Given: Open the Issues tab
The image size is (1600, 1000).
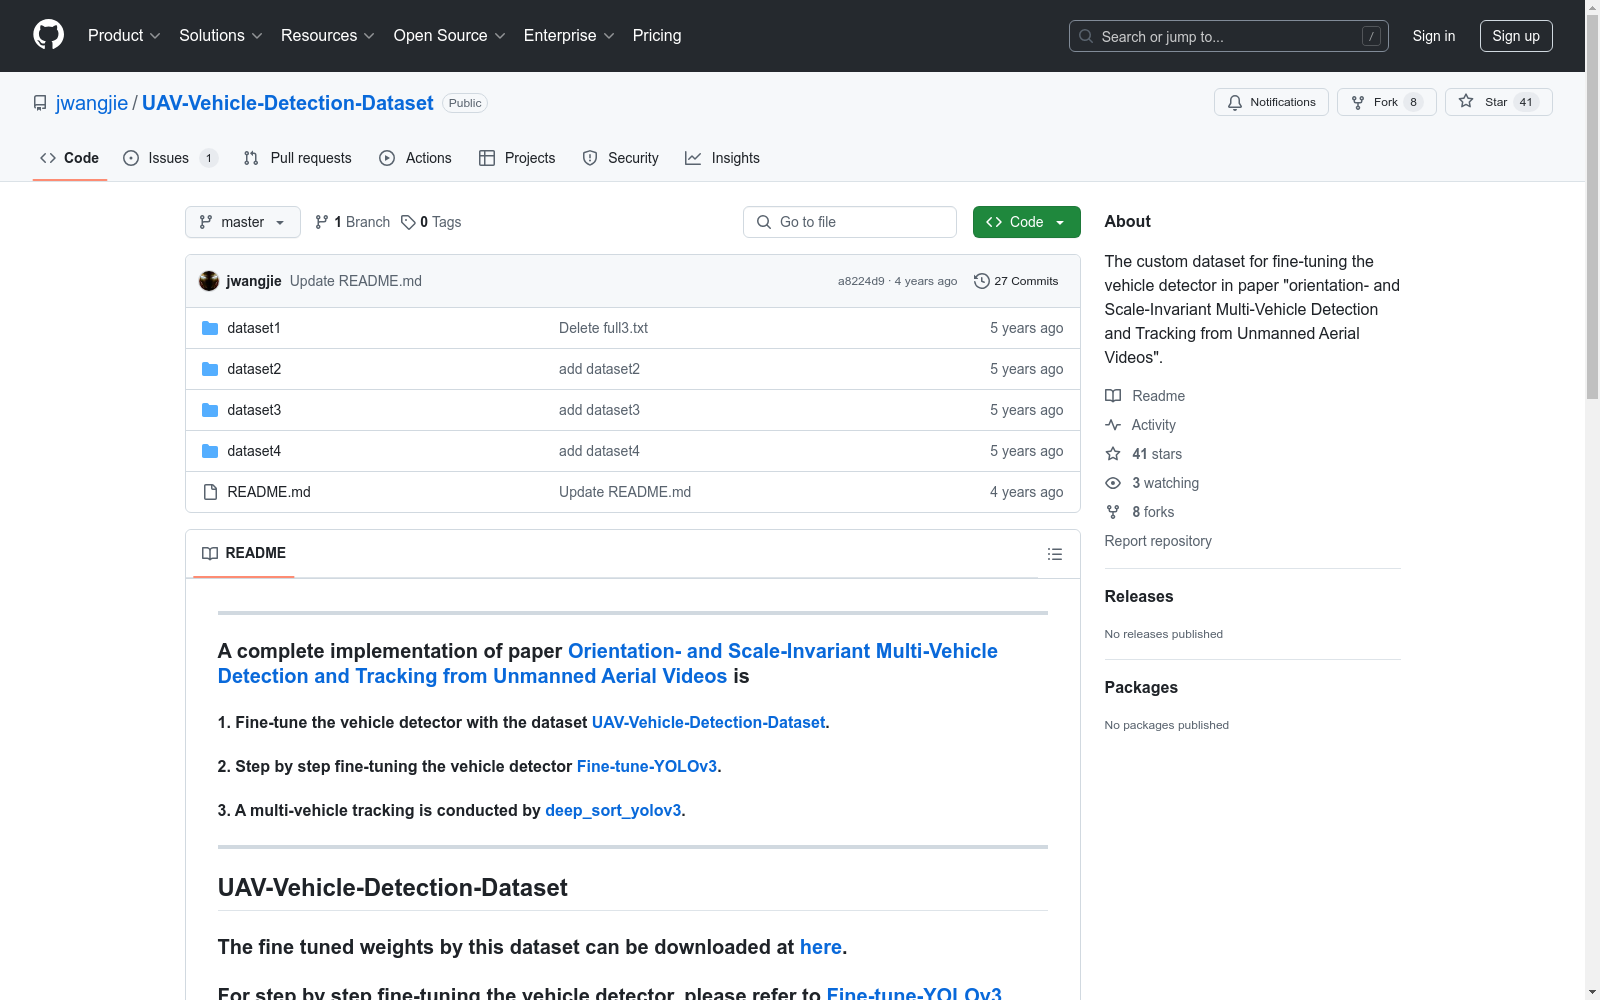Looking at the screenshot, I should (x=170, y=158).
